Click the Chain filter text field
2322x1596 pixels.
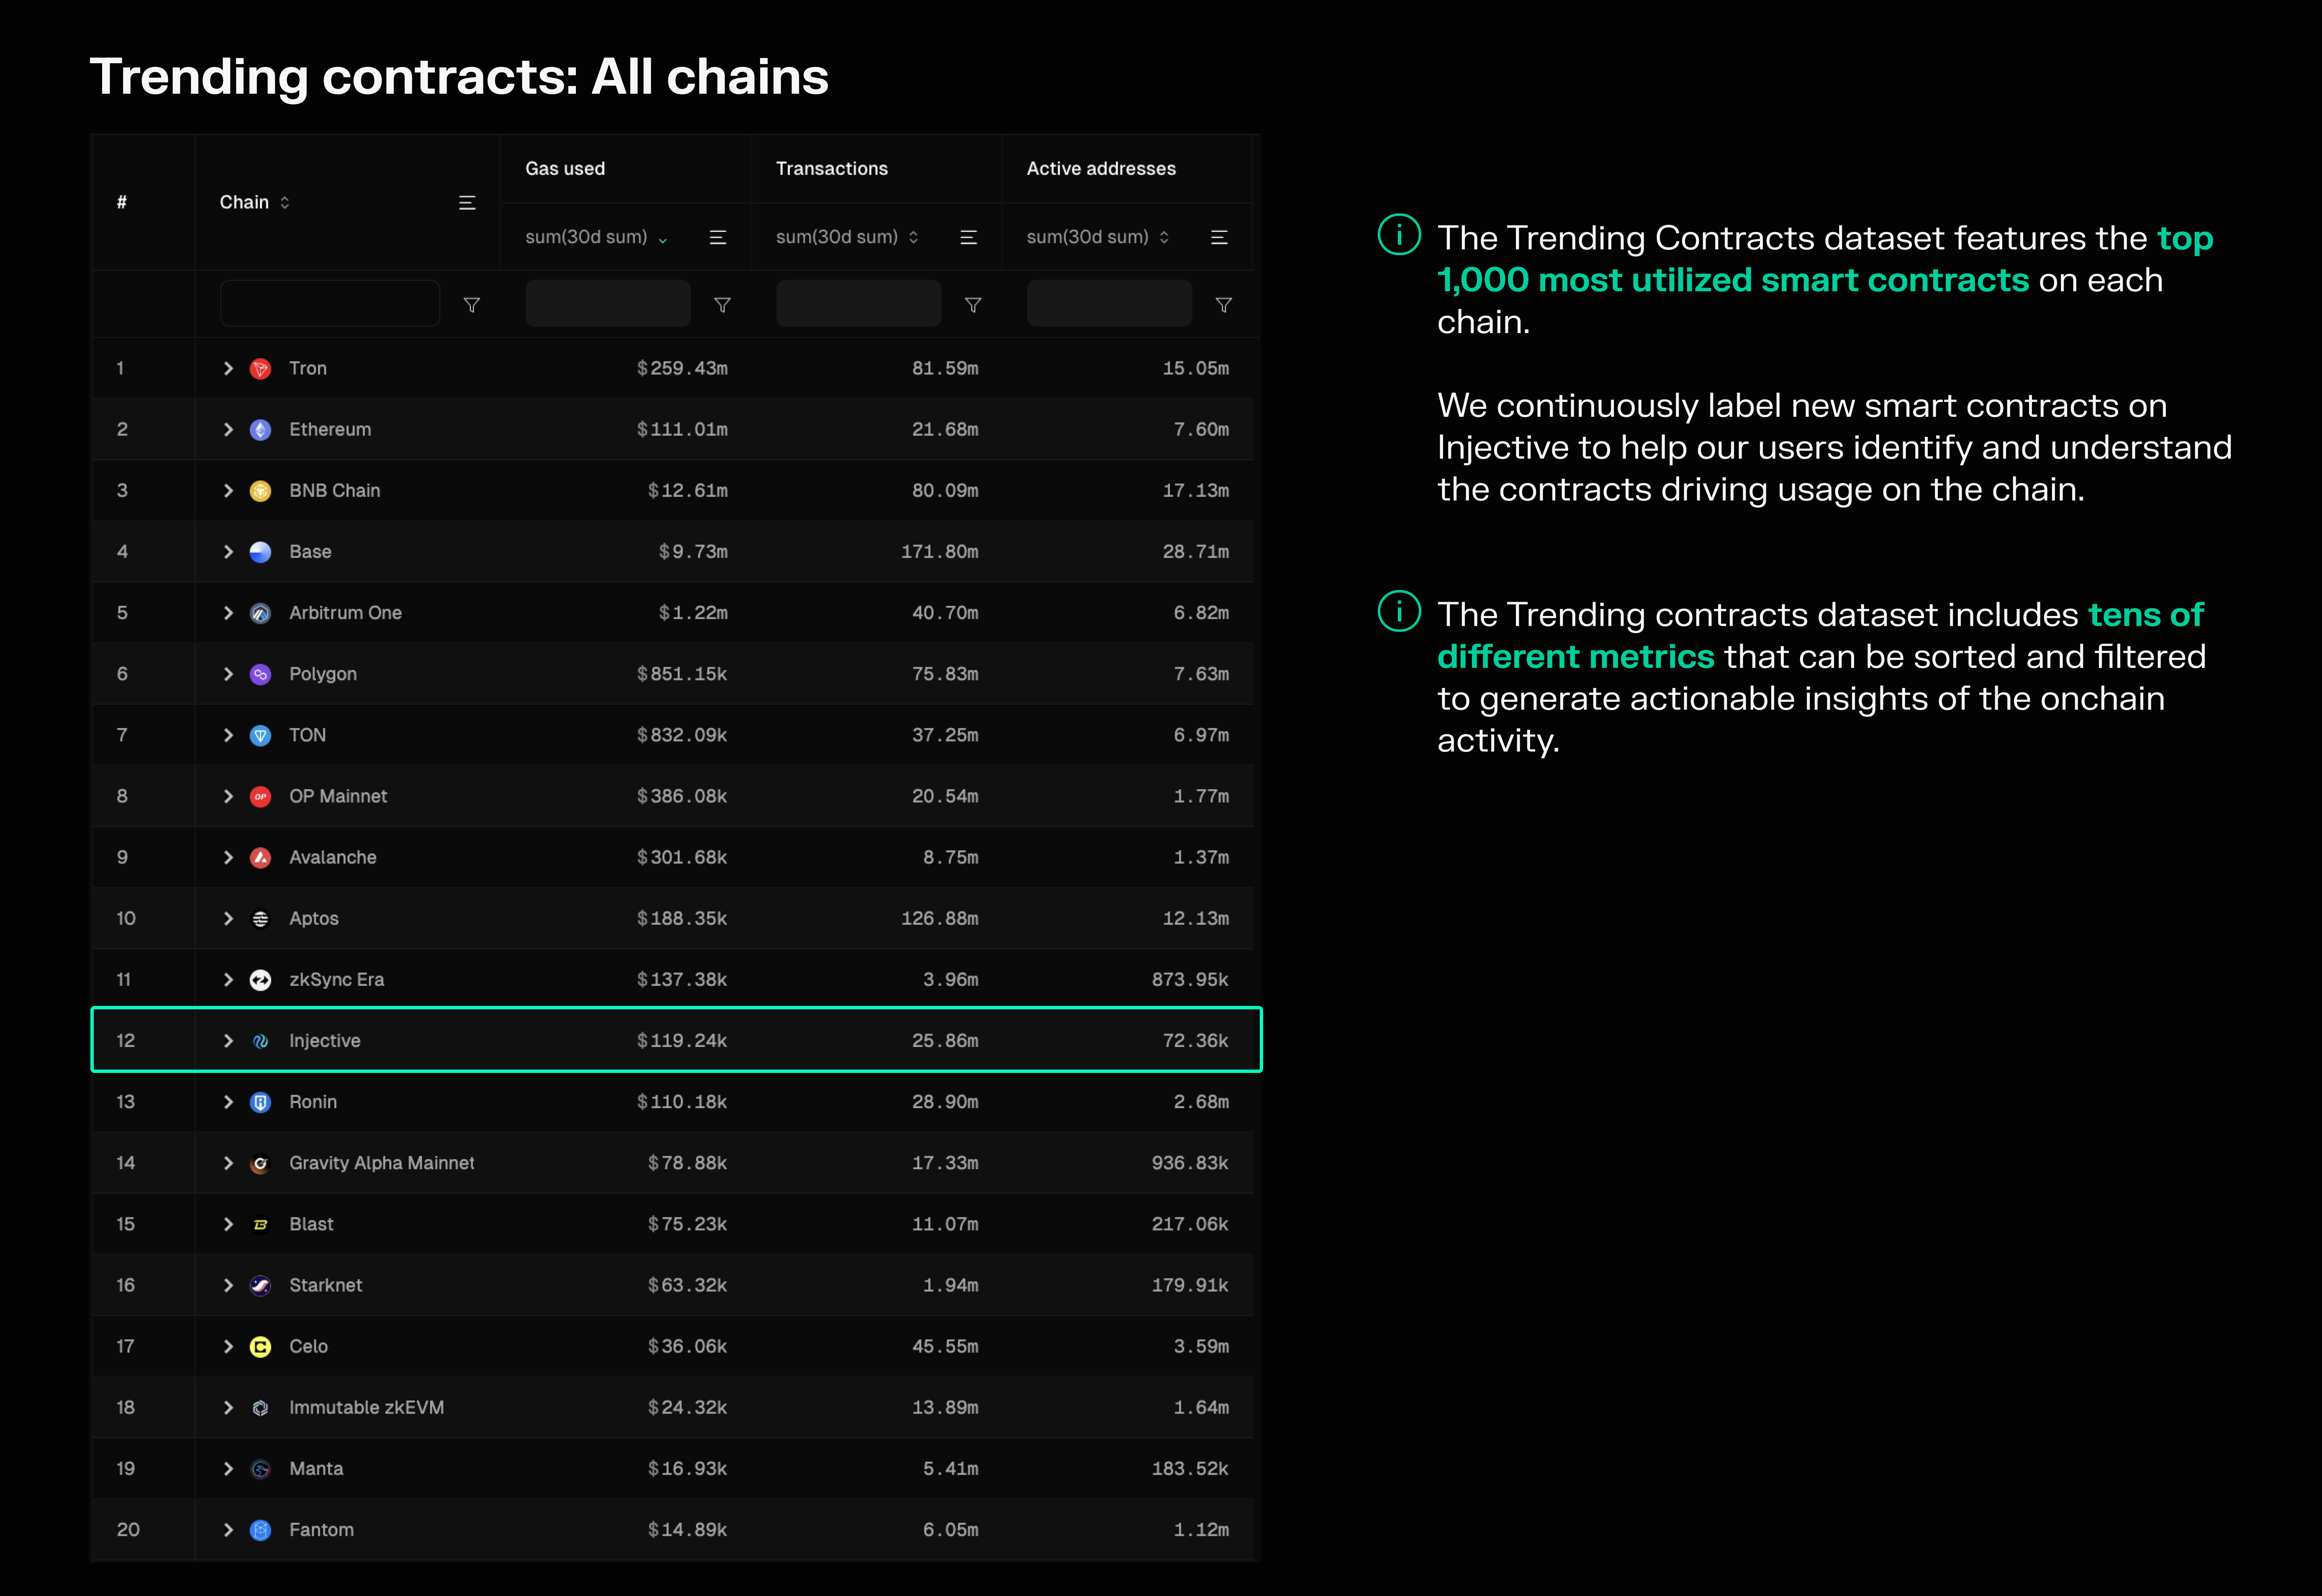pyautogui.click(x=330, y=304)
